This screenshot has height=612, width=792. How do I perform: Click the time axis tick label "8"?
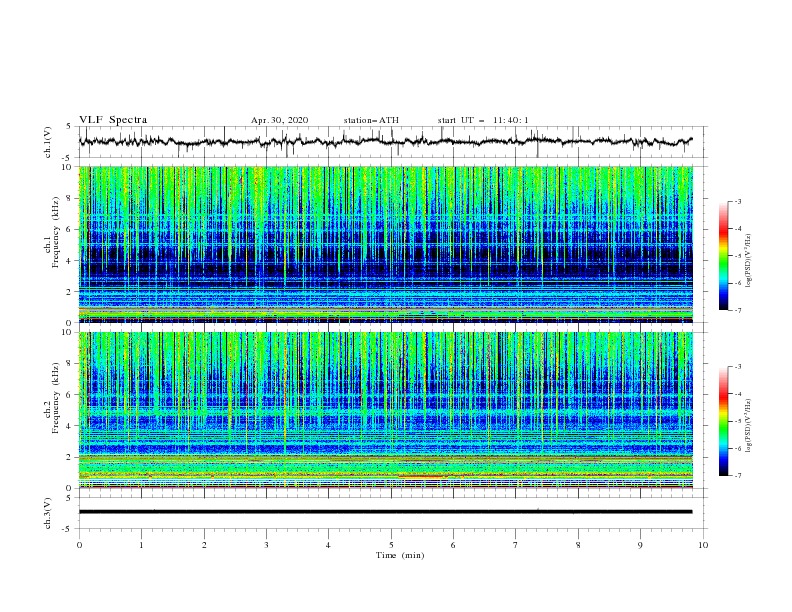(x=578, y=545)
